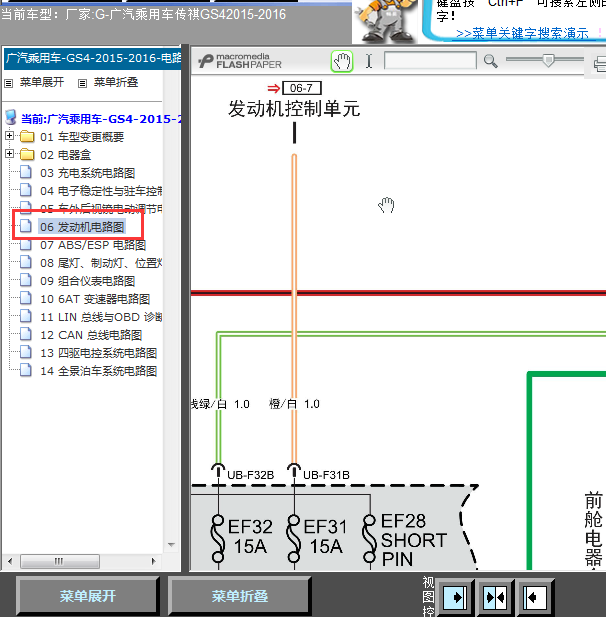Open 13 四驱电控系统电路图 entry
The image size is (606, 617).
98,353
